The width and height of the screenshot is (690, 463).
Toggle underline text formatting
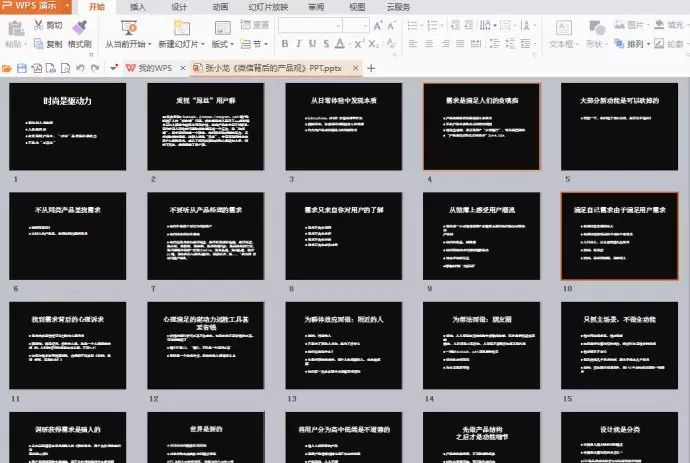click(312, 44)
